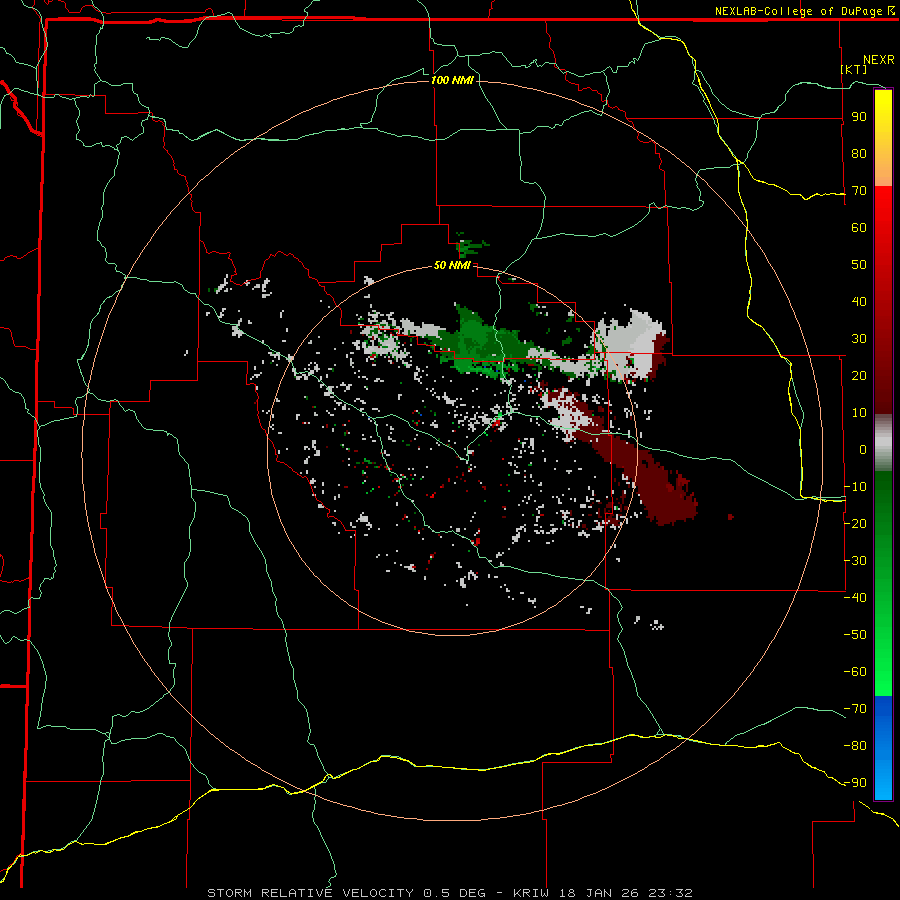Select the 100 NMI range ring label
Screen dimensions: 900x900
click(x=452, y=80)
